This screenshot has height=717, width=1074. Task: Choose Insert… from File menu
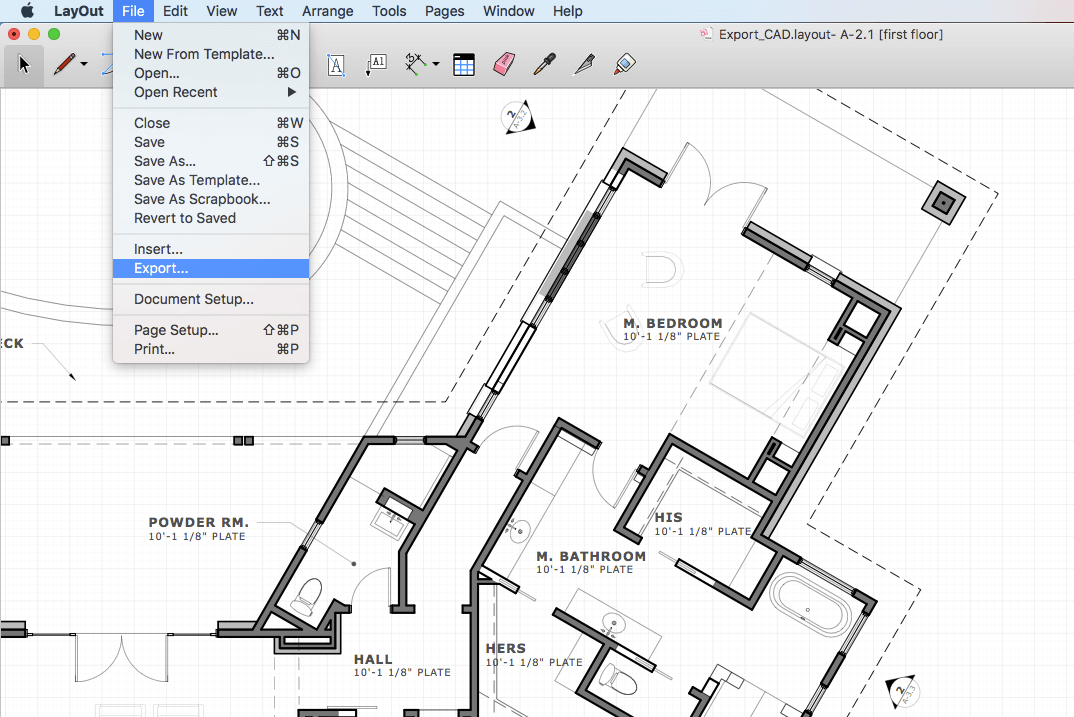click(211, 249)
